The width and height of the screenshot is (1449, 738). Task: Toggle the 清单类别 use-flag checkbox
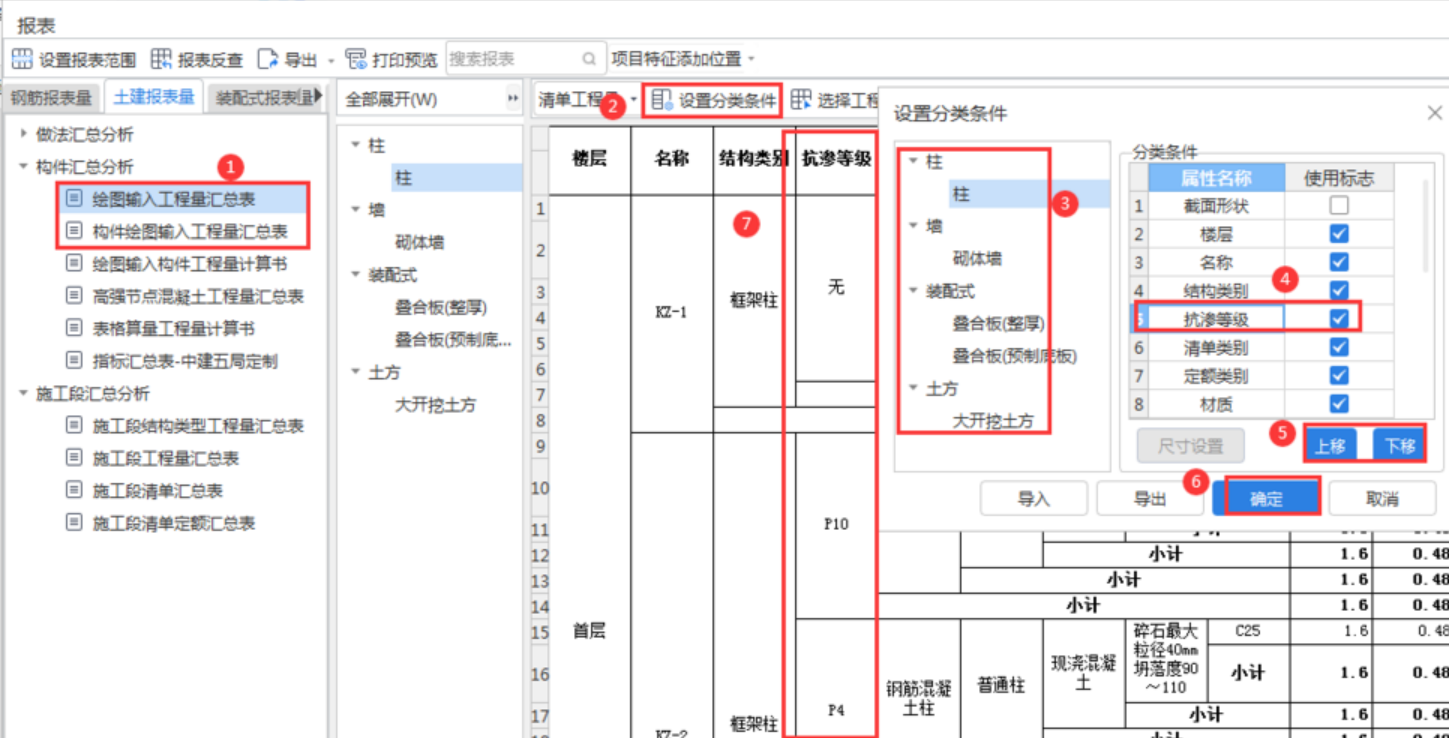pos(1339,347)
